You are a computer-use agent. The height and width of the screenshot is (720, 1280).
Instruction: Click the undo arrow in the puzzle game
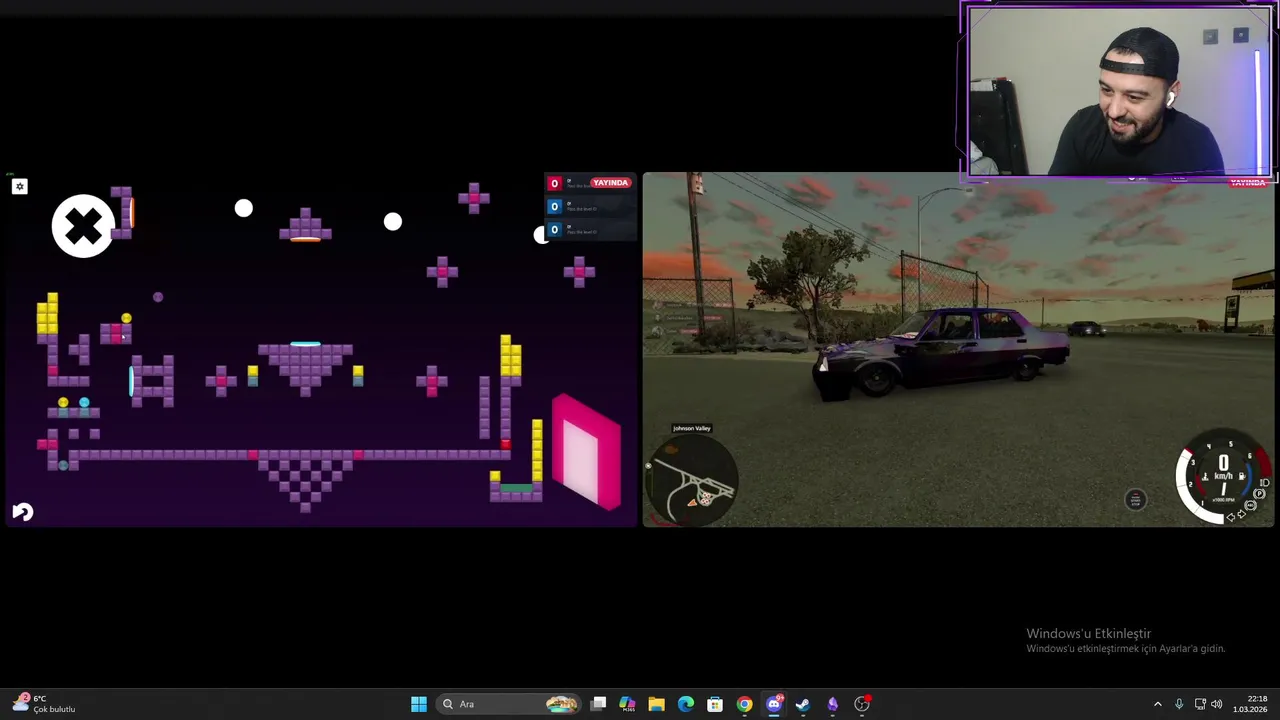pos(22,512)
